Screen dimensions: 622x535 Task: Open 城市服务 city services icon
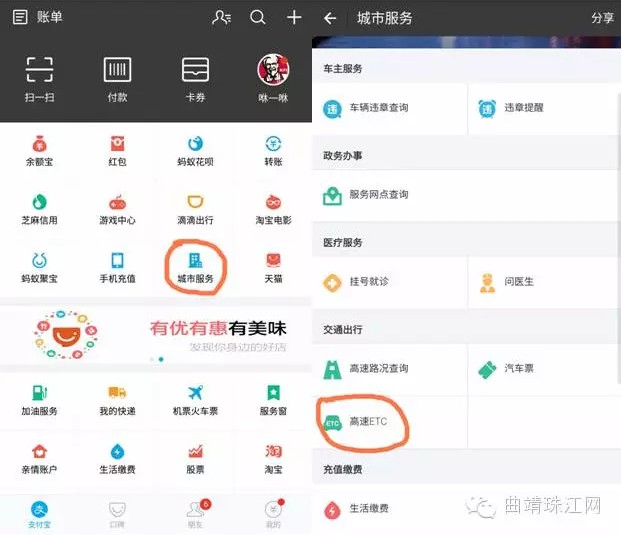click(x=195, y=266)
